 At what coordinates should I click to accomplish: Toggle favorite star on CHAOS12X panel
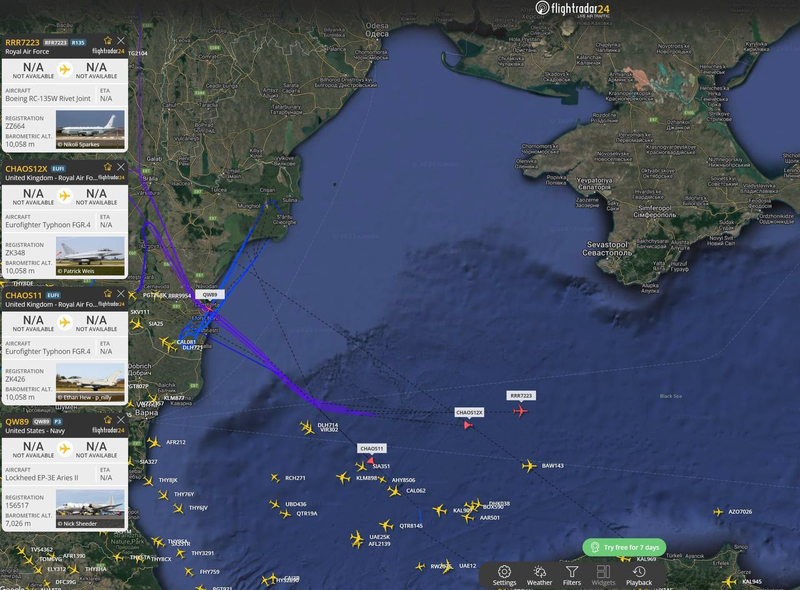pos(108,167)
